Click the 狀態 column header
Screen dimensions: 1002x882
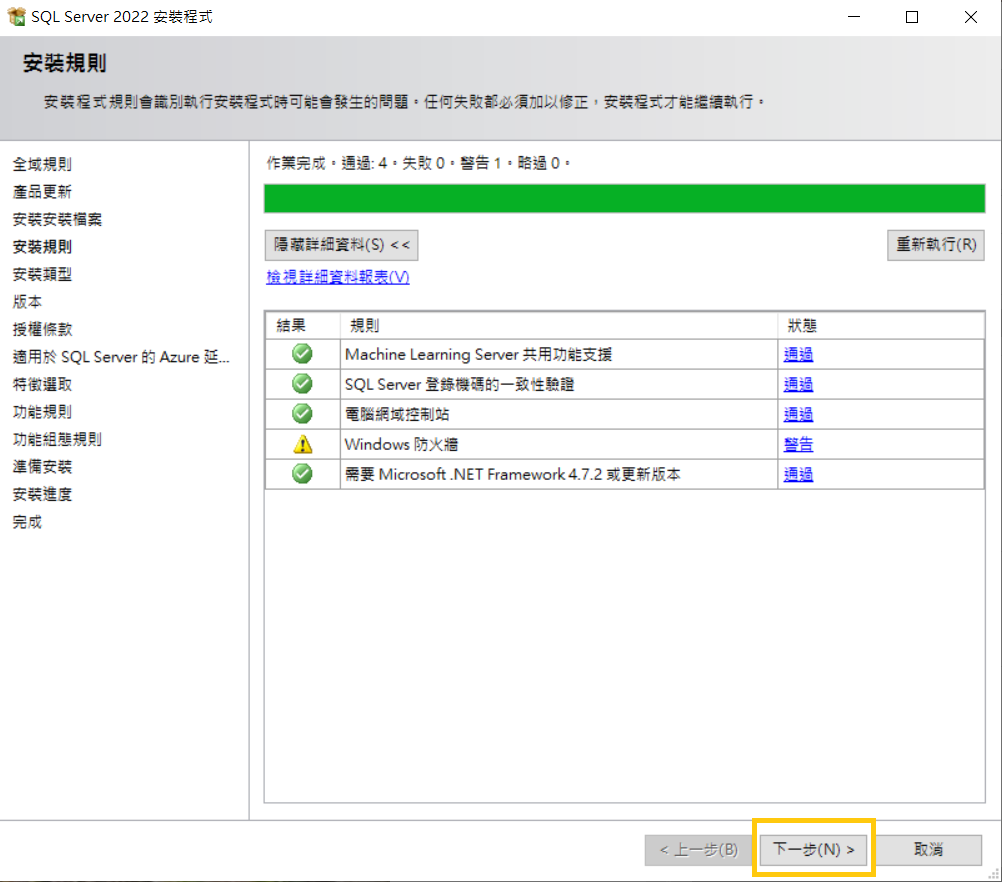881,325
